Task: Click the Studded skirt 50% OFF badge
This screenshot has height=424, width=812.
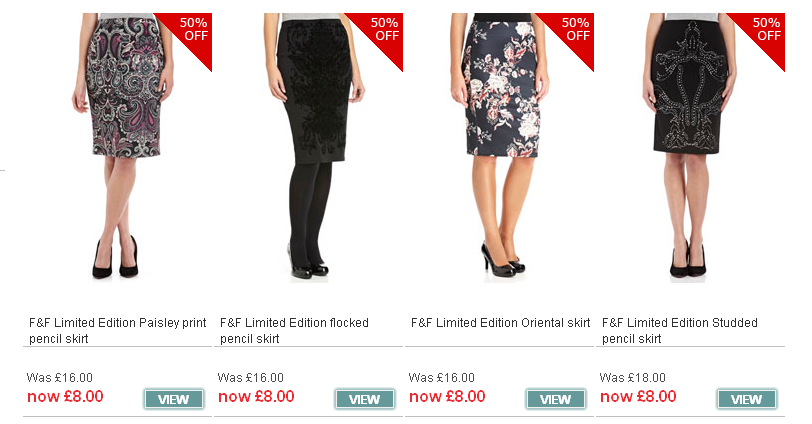Action: (765, 32)
